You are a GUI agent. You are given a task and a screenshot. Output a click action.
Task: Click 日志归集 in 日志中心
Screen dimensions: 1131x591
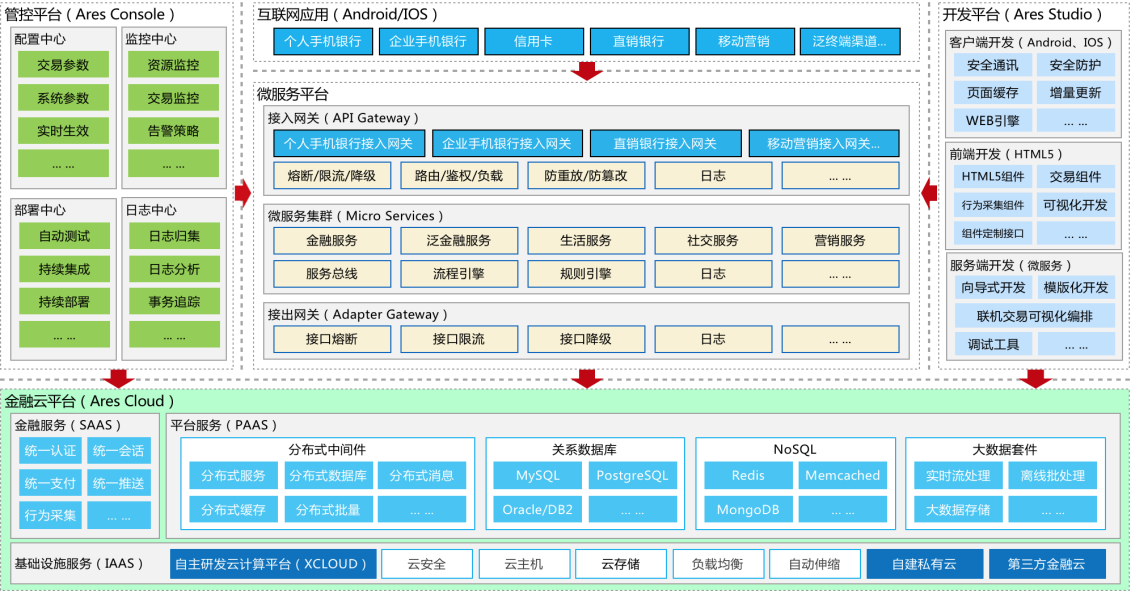[175, 236]
